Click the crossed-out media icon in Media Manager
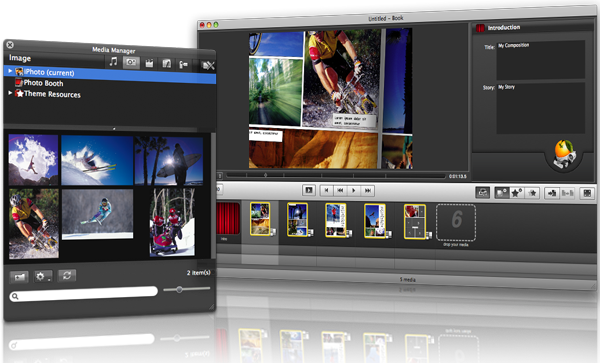600x363 pixels. tap(208, 65)
